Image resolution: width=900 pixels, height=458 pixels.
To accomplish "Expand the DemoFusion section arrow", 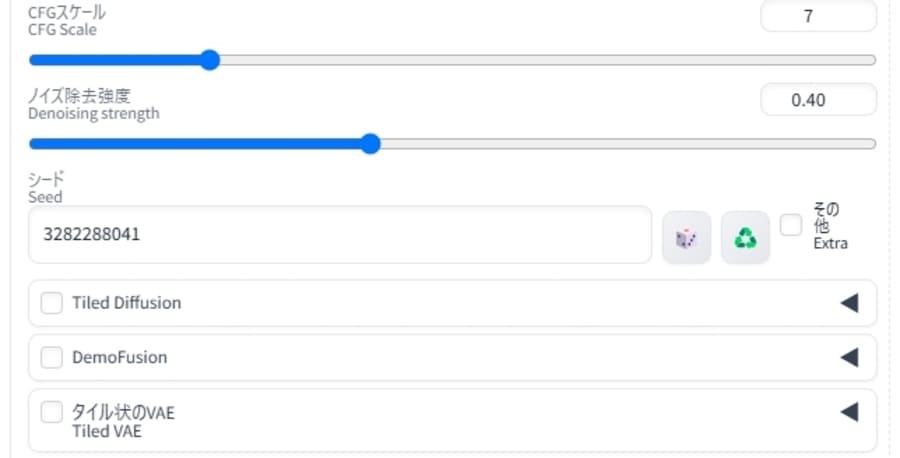I will pyautogui.click(x=849, y=358).
